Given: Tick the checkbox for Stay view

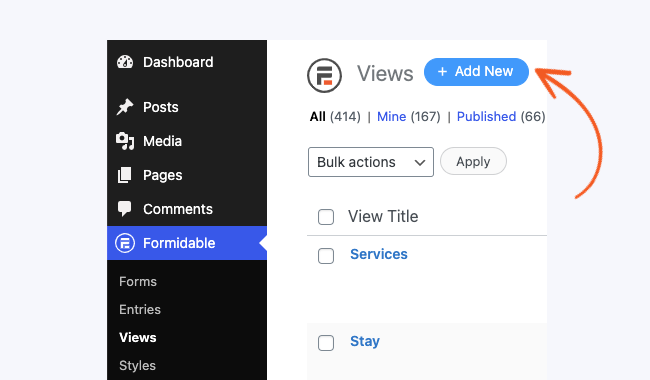Looking at the screenshot, I should [326, 343].
